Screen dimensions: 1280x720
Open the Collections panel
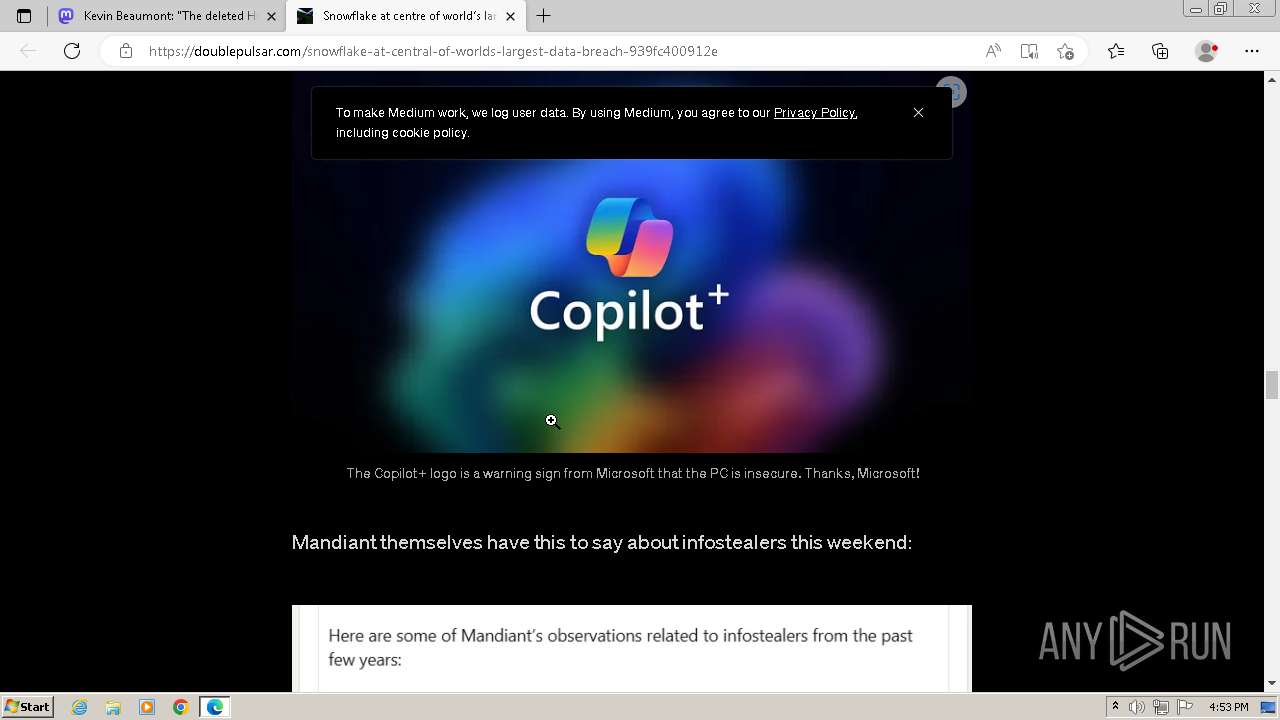1160,51
